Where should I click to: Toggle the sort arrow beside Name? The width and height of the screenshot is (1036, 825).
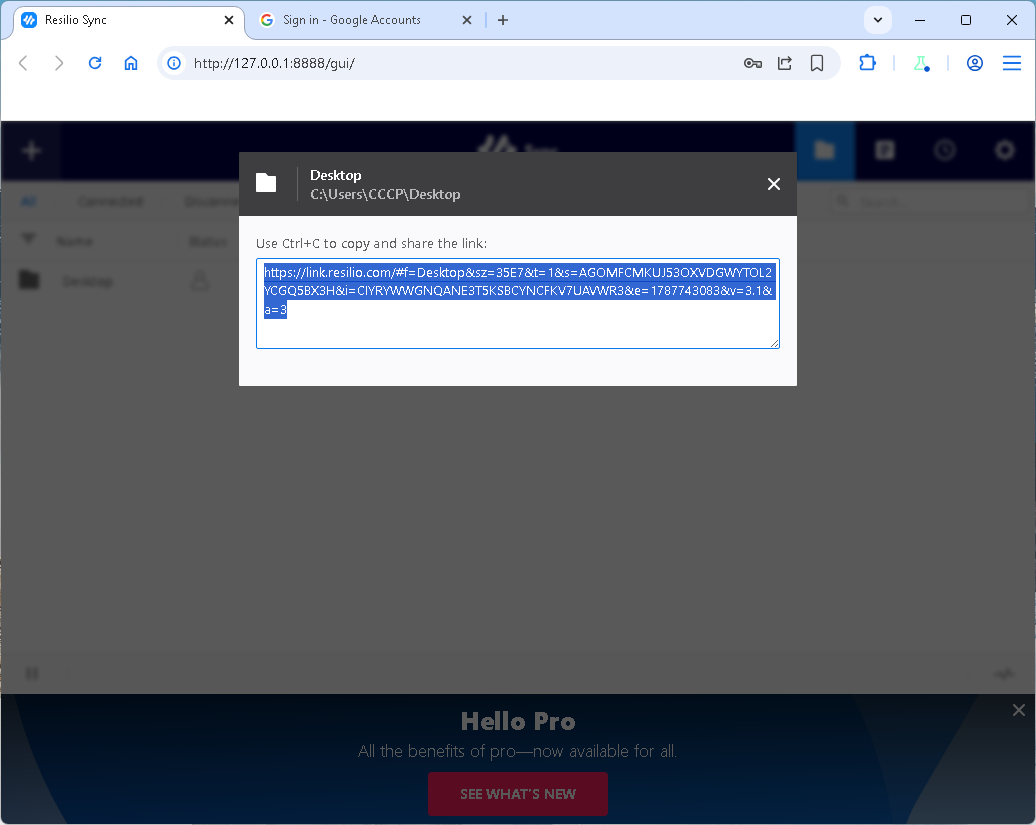28,239
